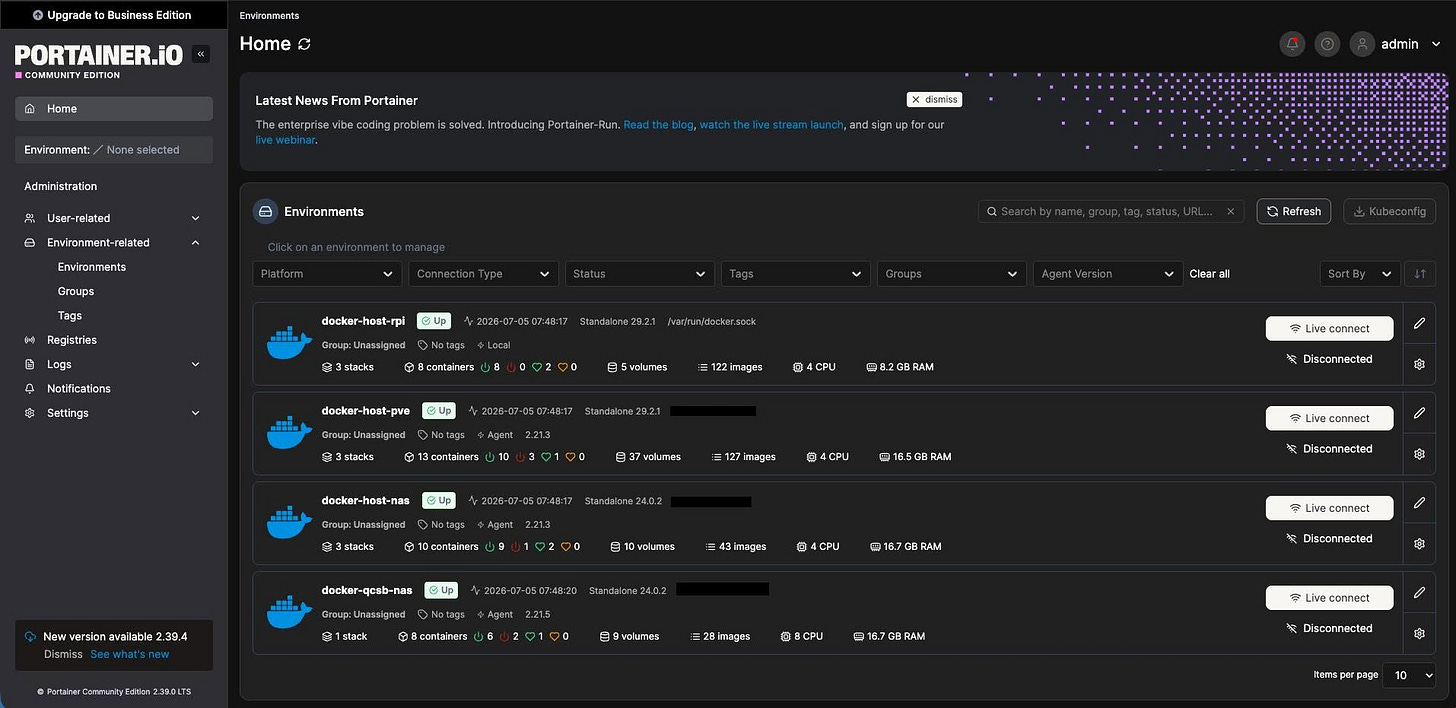Open the Connection Type filter dropdown
1456x708 pixels.
point(483,274)
